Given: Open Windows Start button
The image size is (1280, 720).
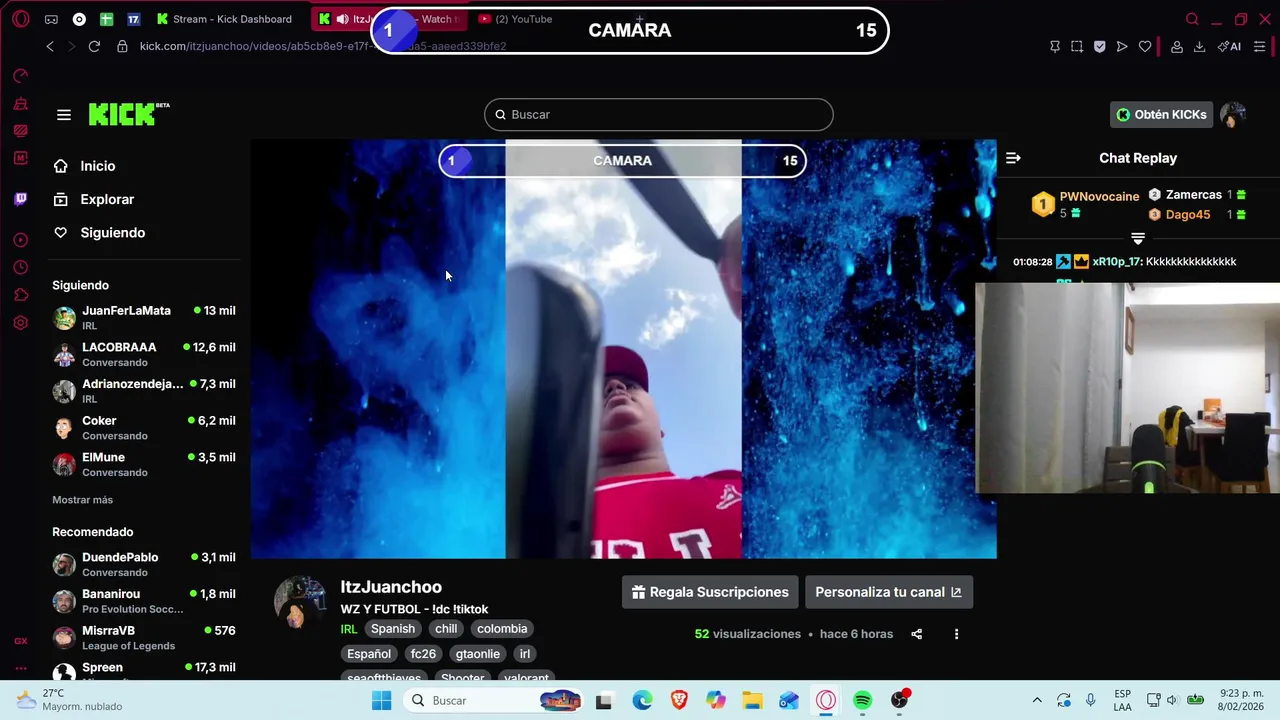Looking at the screenshot, I should click(381, 701).
